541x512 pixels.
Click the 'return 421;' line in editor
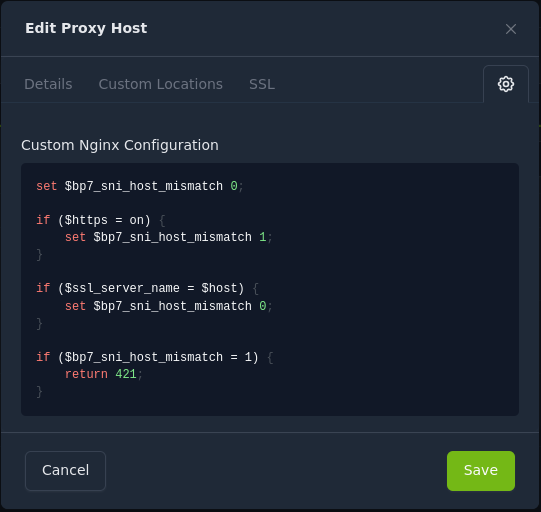coord(104,374)
